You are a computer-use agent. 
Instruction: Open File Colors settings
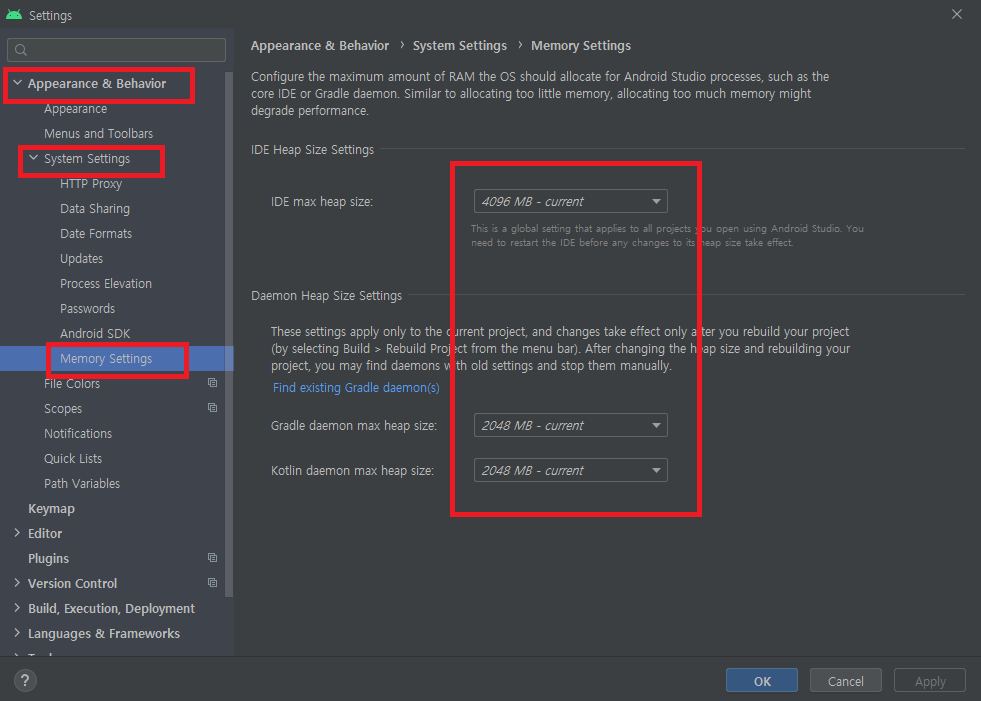tap(72, 384)
